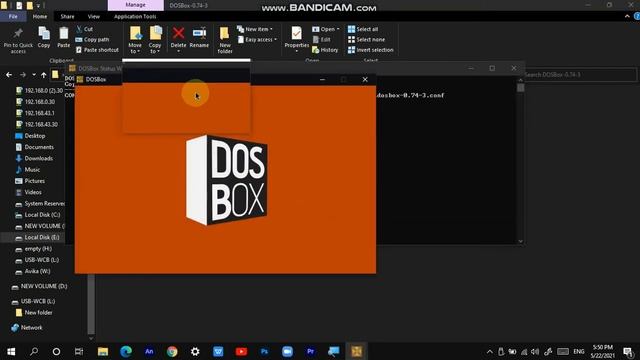The width and height of the screenshot is (640, 360).
Task: Open the recent locations dropdown arrow
Action: point(34,75)
